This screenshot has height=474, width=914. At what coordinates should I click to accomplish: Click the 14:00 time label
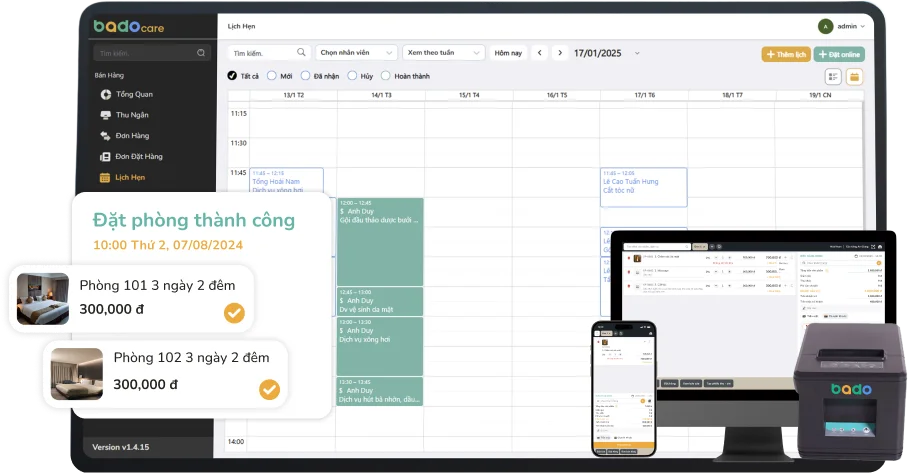tap(236, 441)
